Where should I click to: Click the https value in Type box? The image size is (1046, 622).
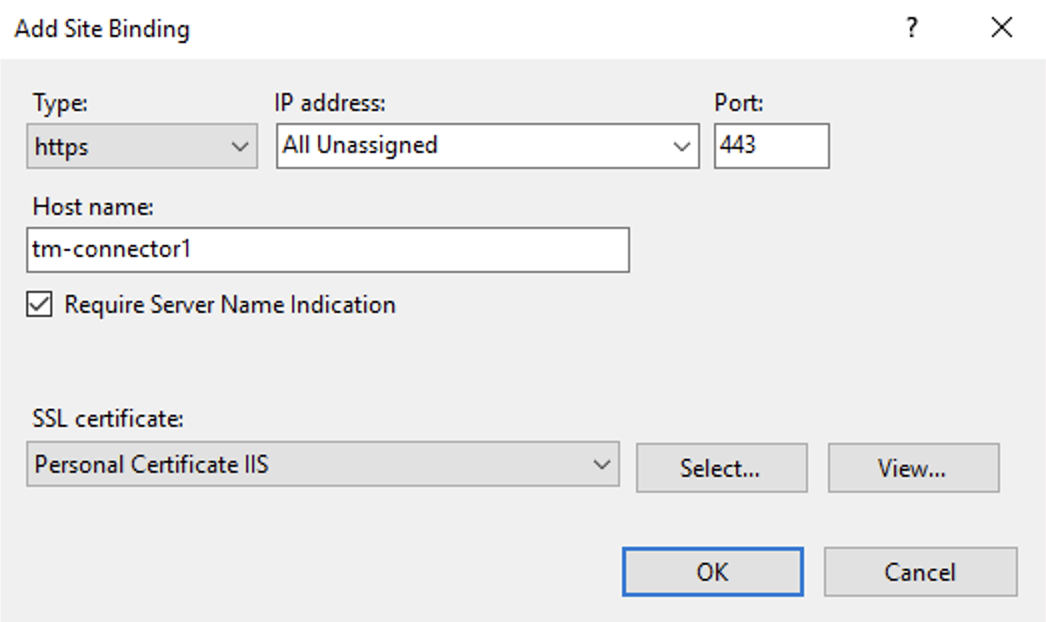click(60, 145)
